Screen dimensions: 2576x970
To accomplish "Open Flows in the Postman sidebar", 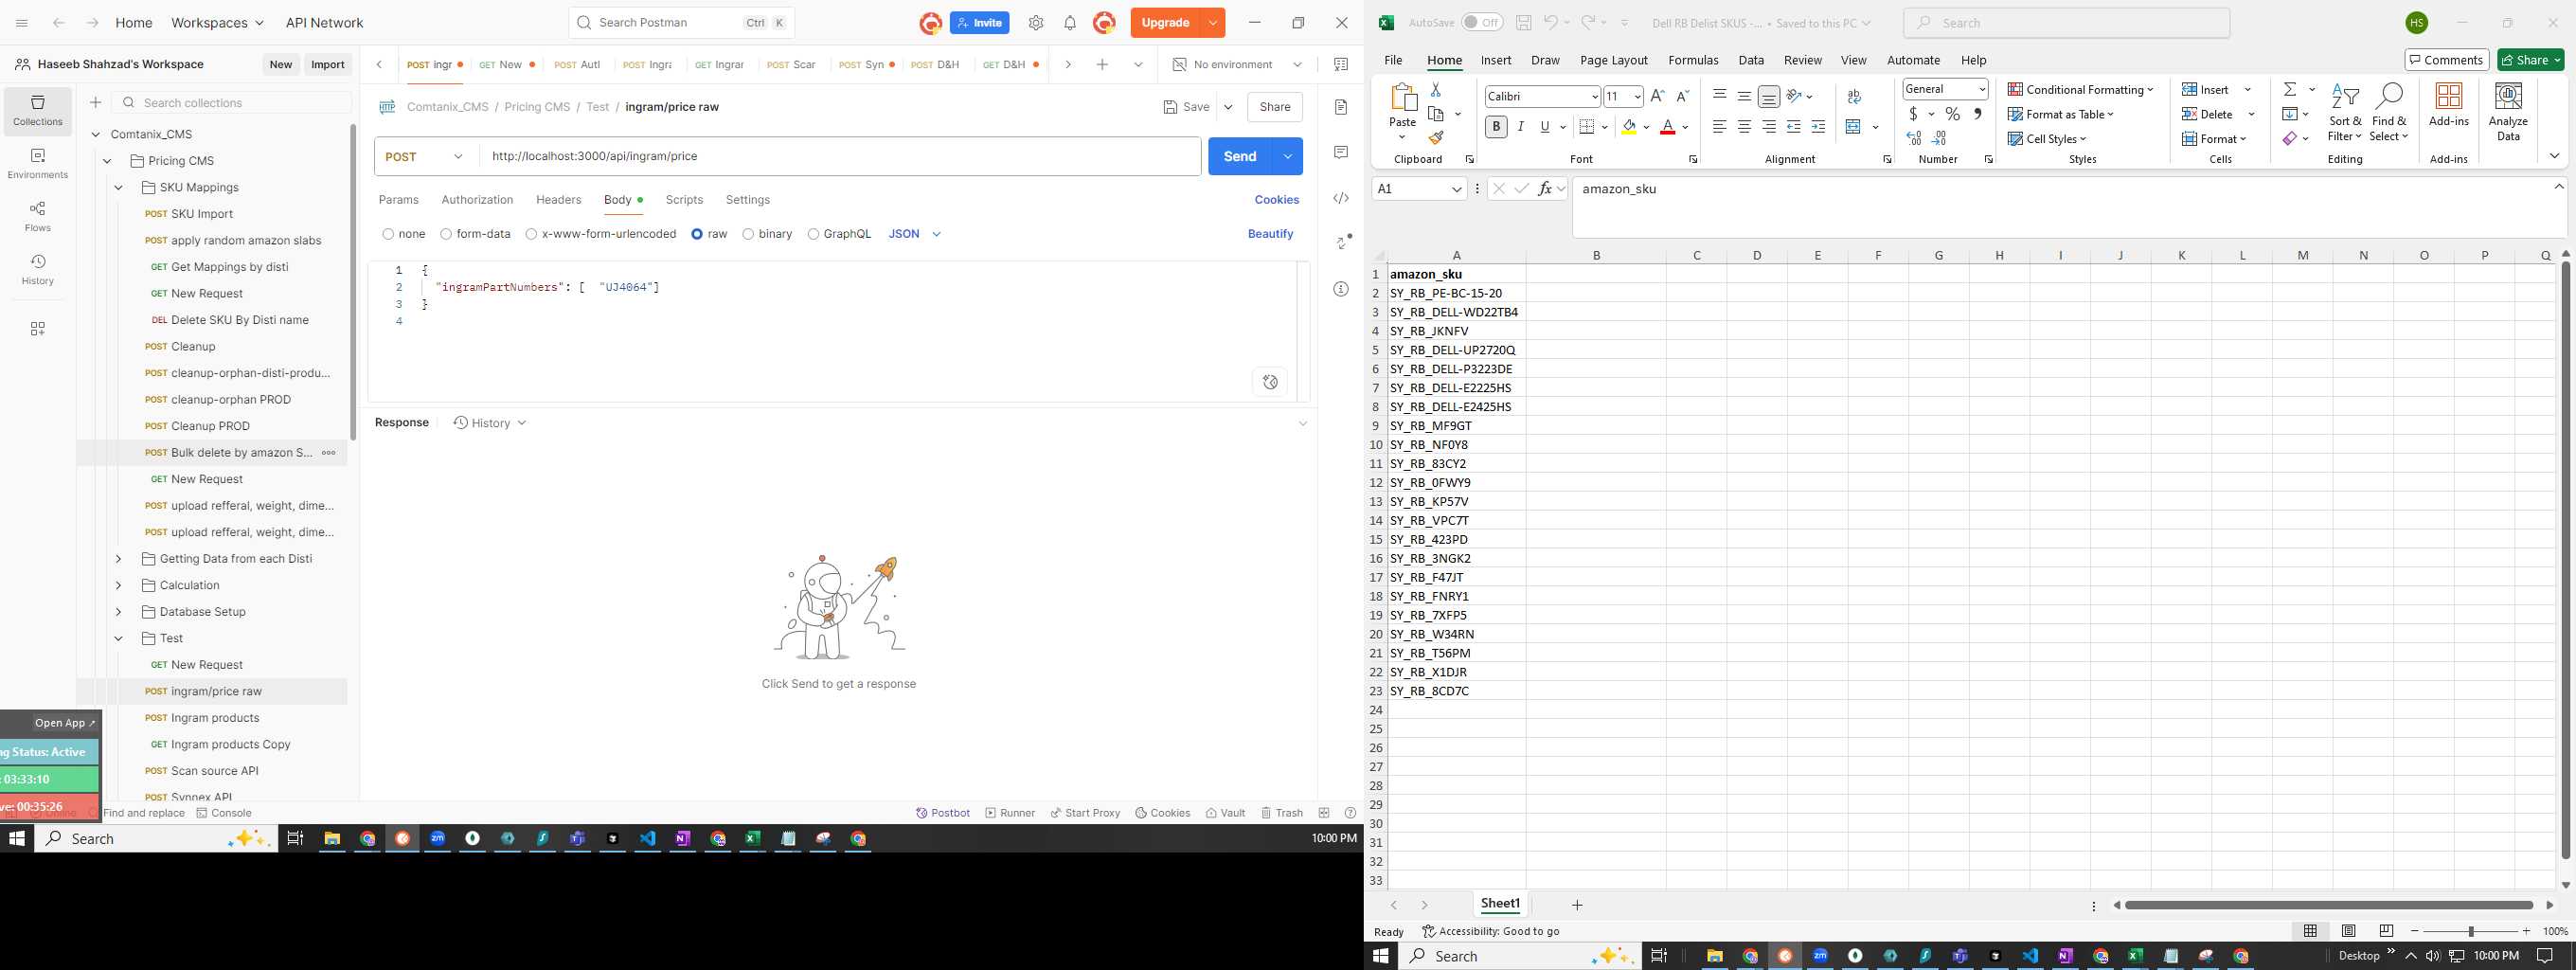I will click(38, 216).
